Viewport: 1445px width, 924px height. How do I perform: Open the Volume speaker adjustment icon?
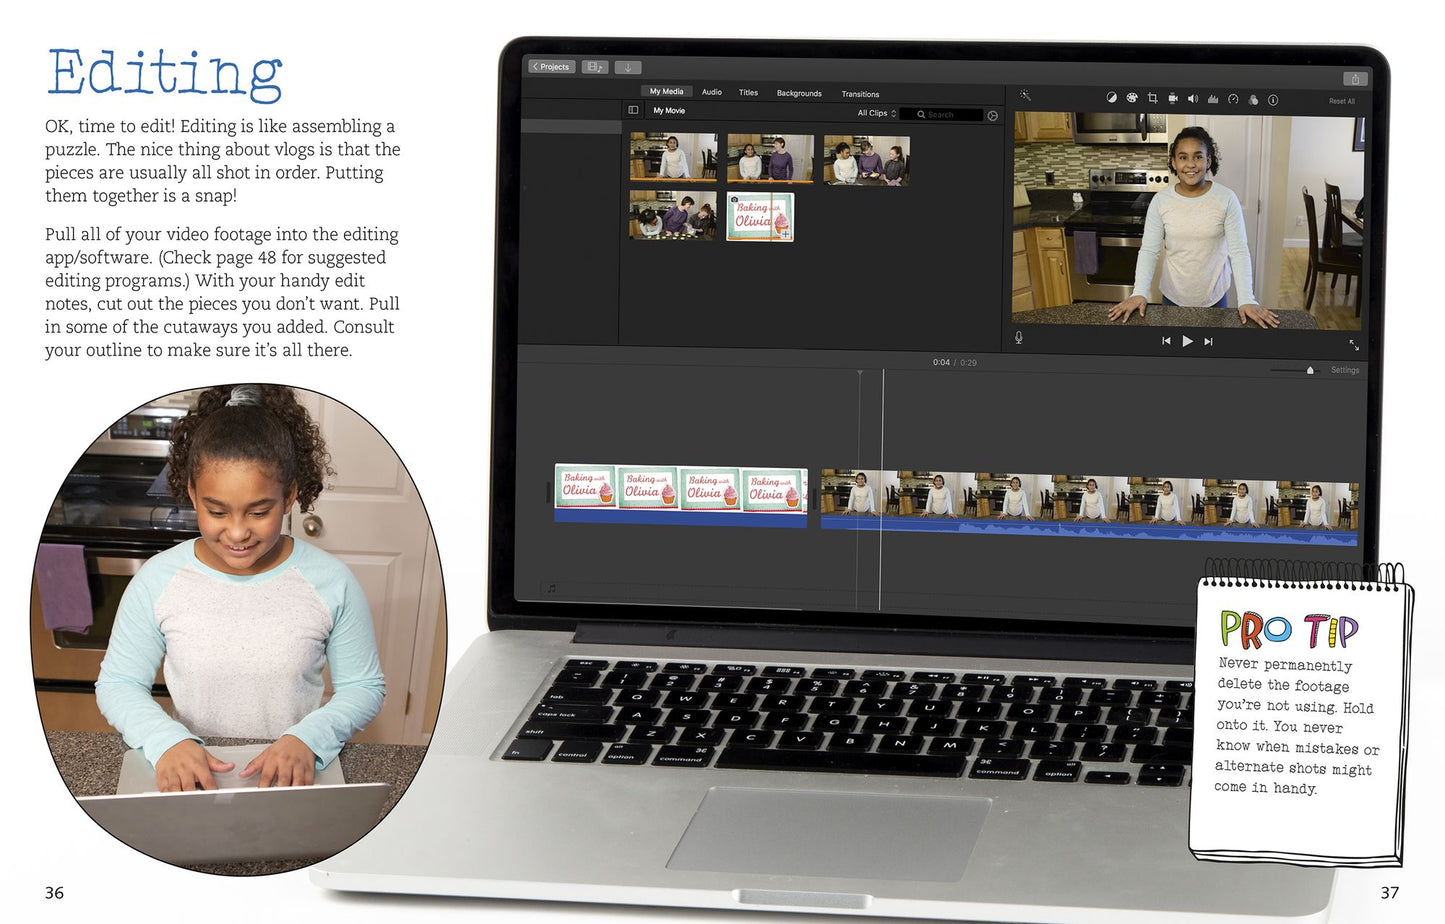1193,99
